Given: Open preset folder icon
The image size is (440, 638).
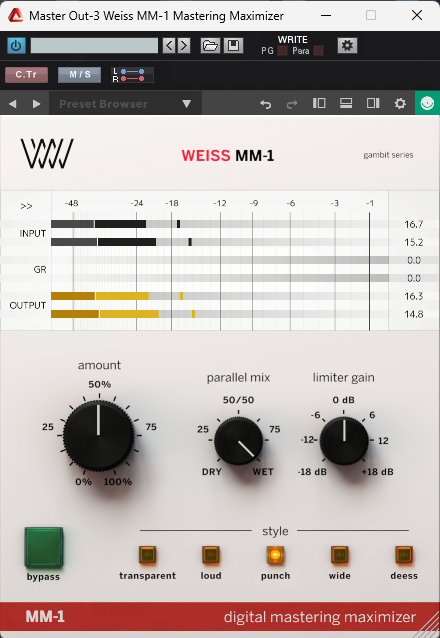Looking at the screenshot, I should (210, 46).
